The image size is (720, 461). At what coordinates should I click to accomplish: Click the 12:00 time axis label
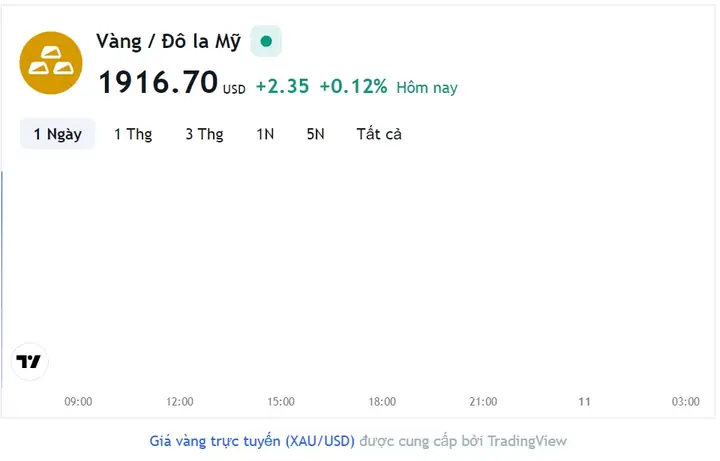[x=180, y=402]
